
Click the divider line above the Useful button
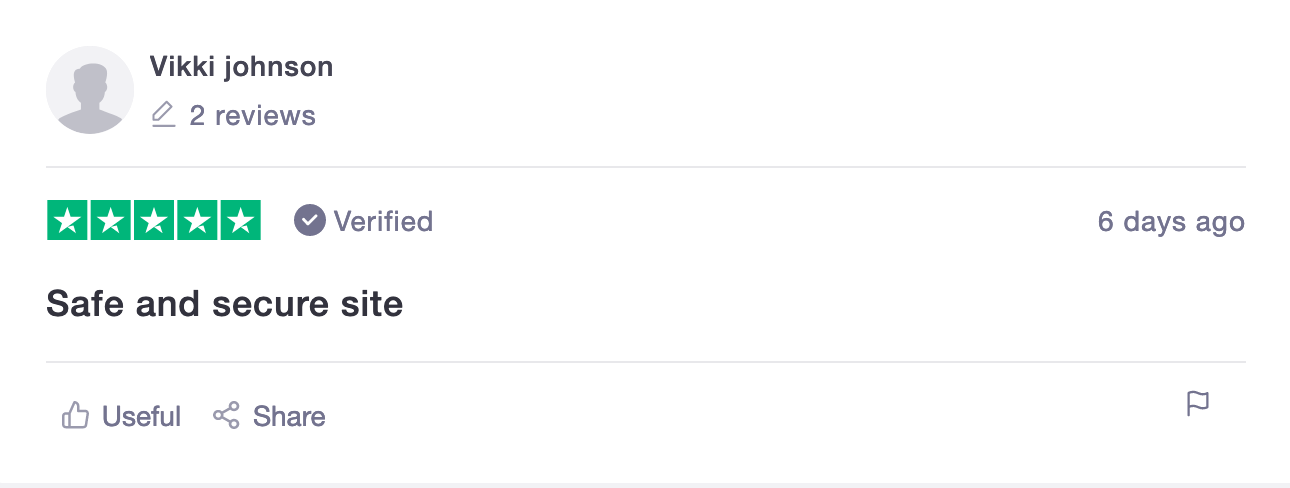pyautogui.click(x=646, y=362)
